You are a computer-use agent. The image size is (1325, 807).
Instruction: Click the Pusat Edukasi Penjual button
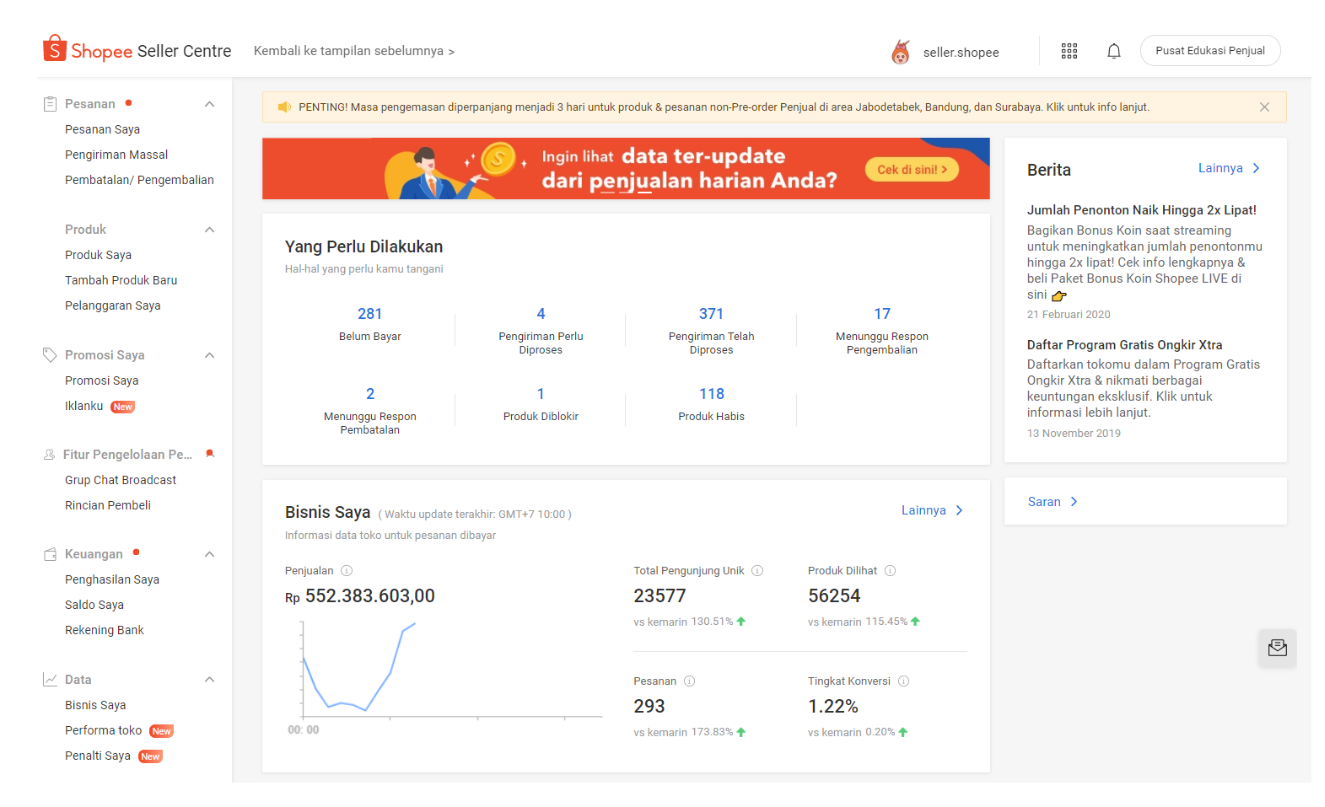[x=1210, y=50]
